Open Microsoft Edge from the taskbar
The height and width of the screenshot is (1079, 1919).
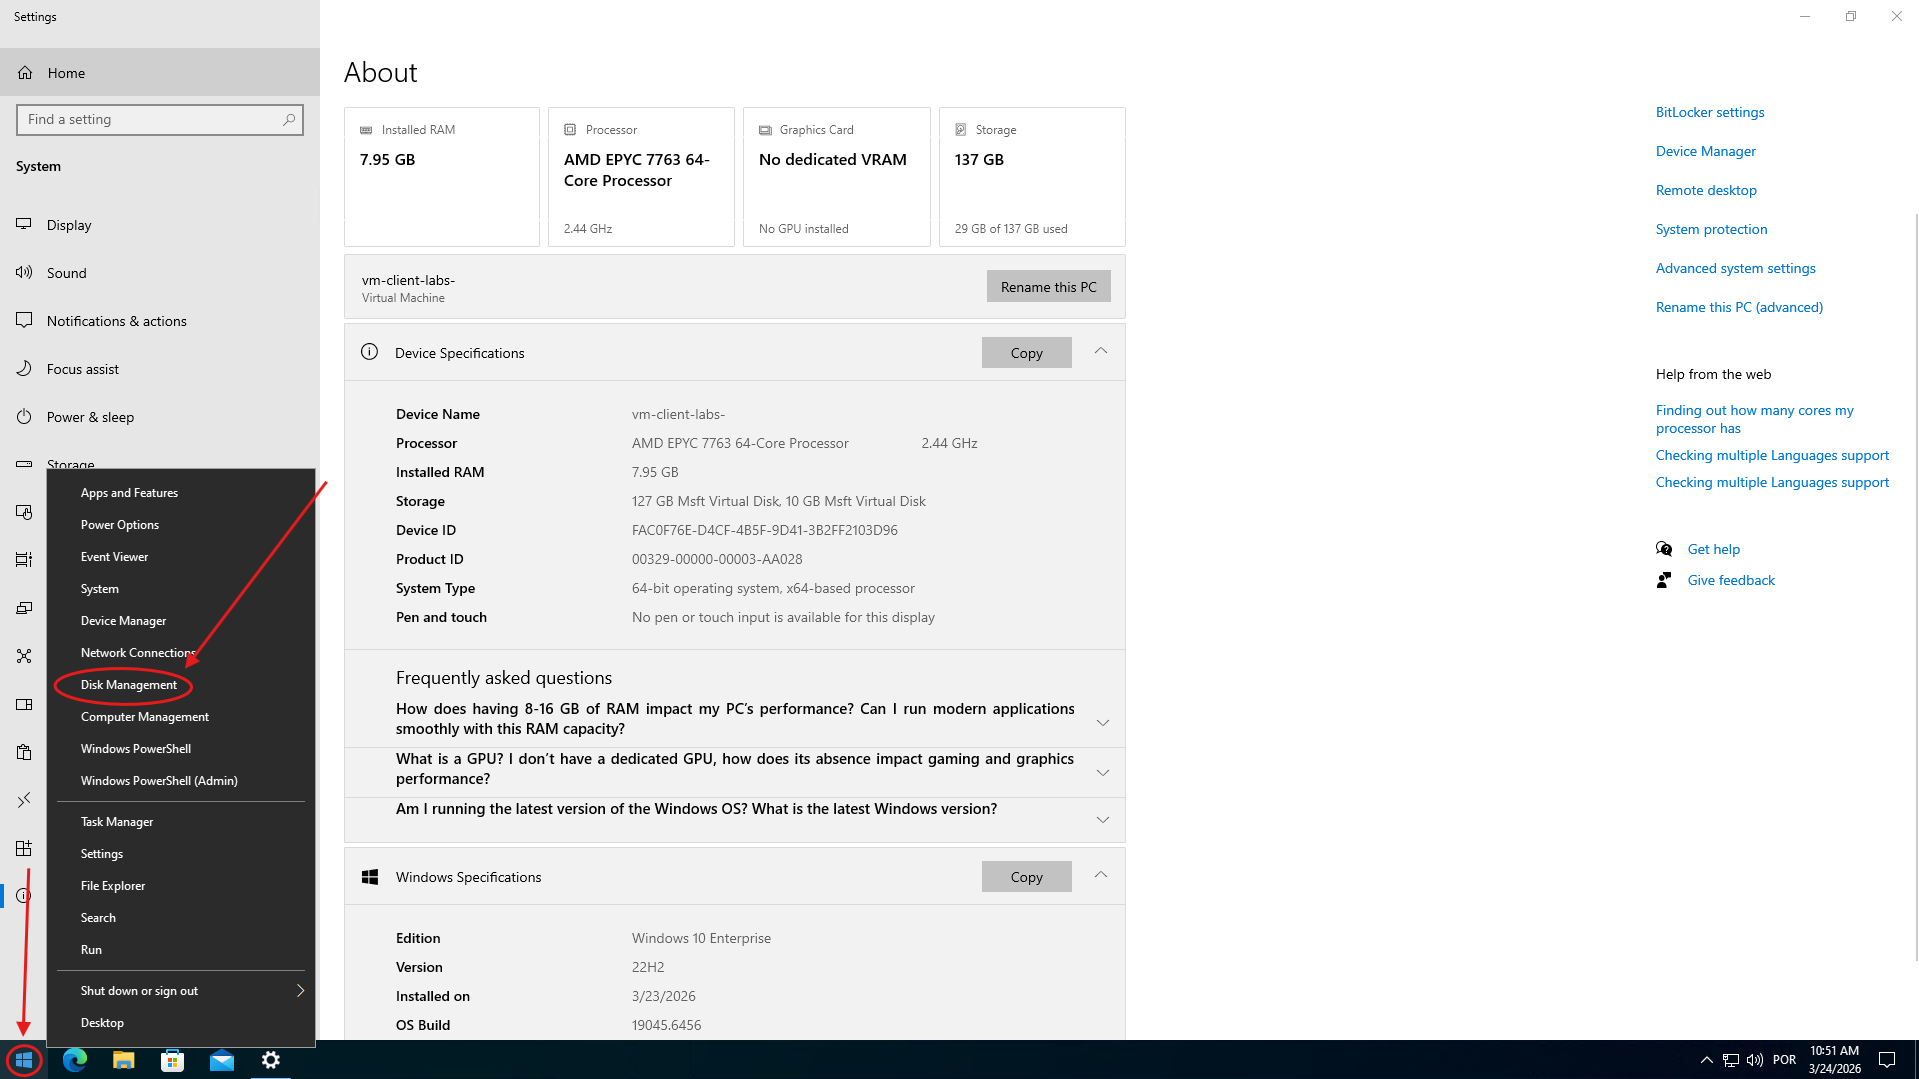tap(75, 1060)
